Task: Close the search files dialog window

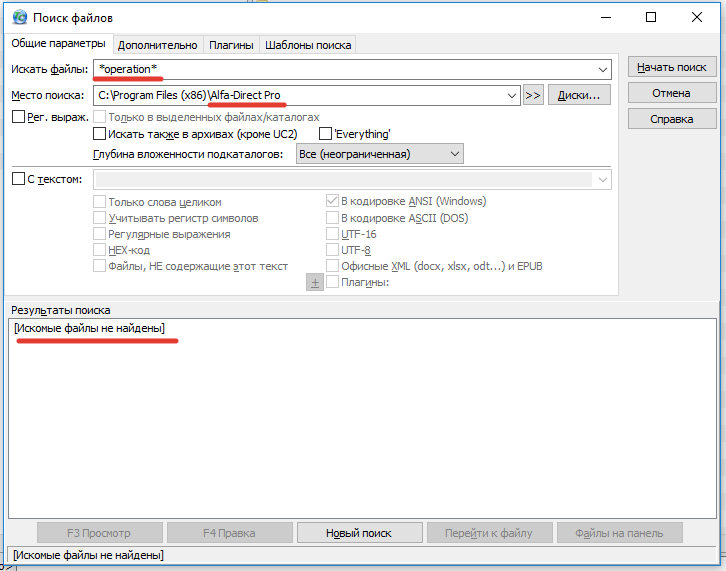Action: (x=698, y=18)
